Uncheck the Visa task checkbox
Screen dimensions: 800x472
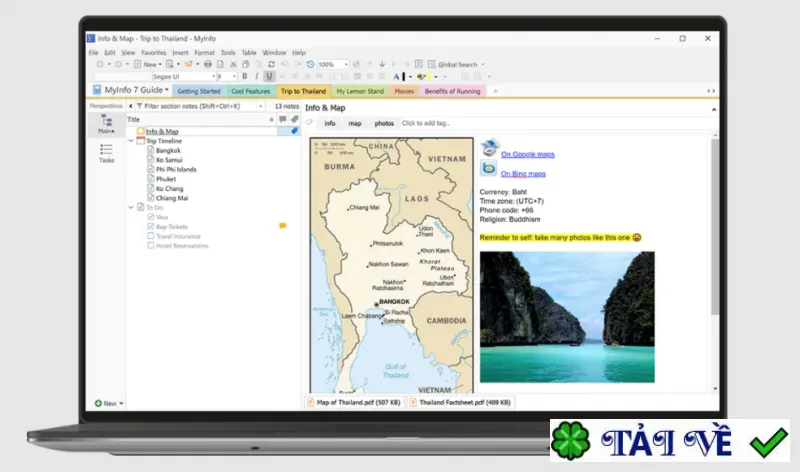(x=151, y=217)
